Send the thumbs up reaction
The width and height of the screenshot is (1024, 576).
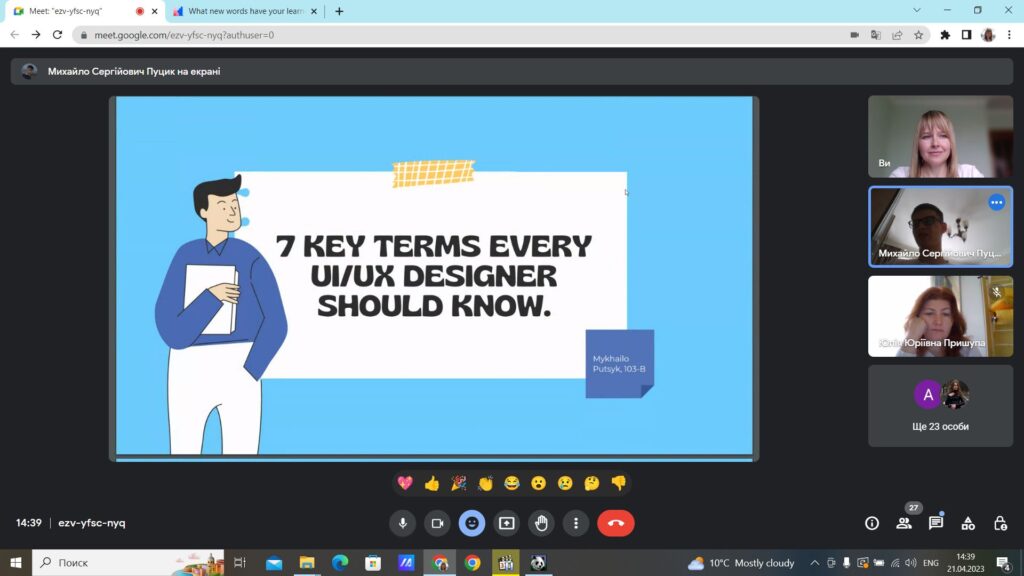(432, 483)
